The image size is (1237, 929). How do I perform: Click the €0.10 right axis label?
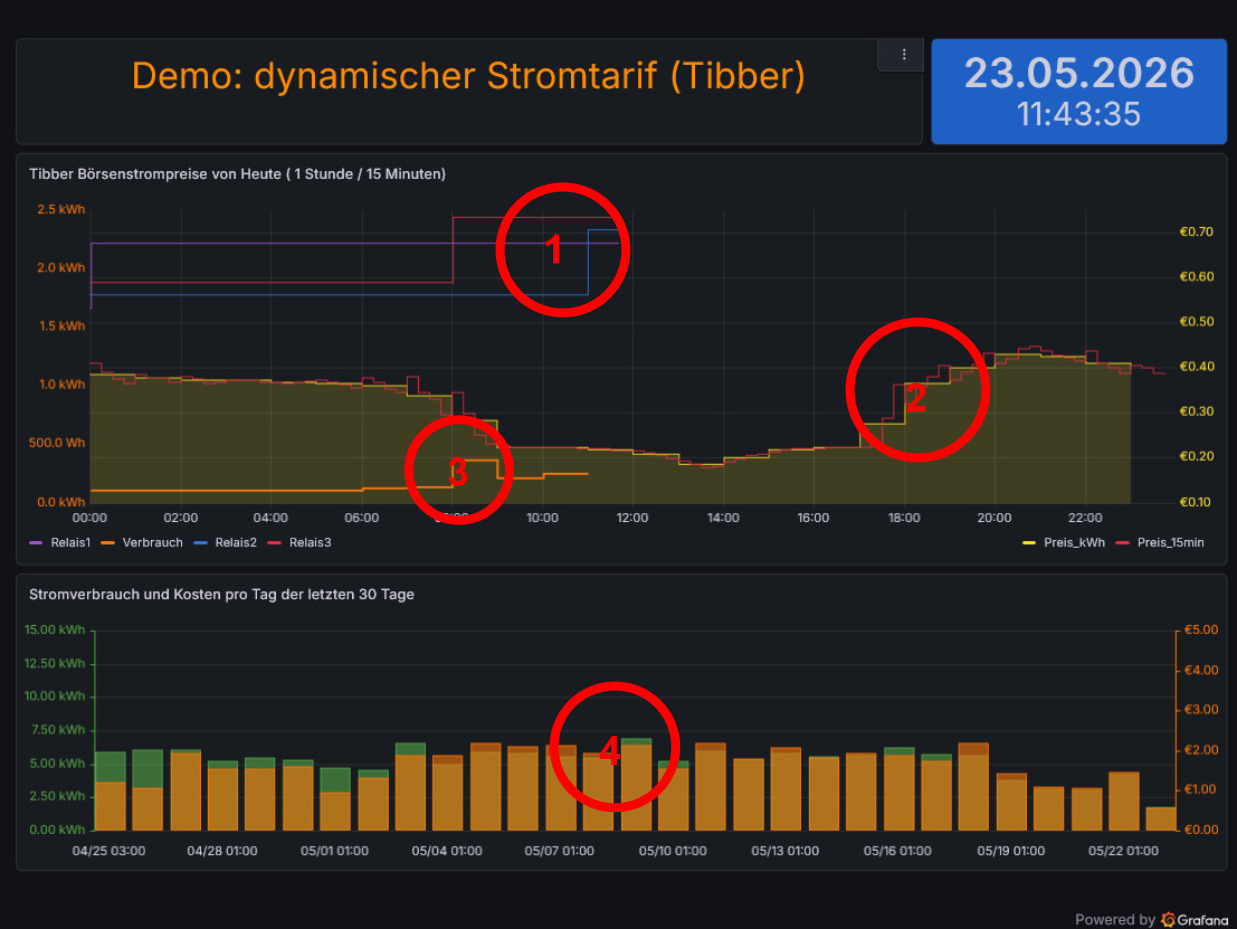coord(1197,502)
